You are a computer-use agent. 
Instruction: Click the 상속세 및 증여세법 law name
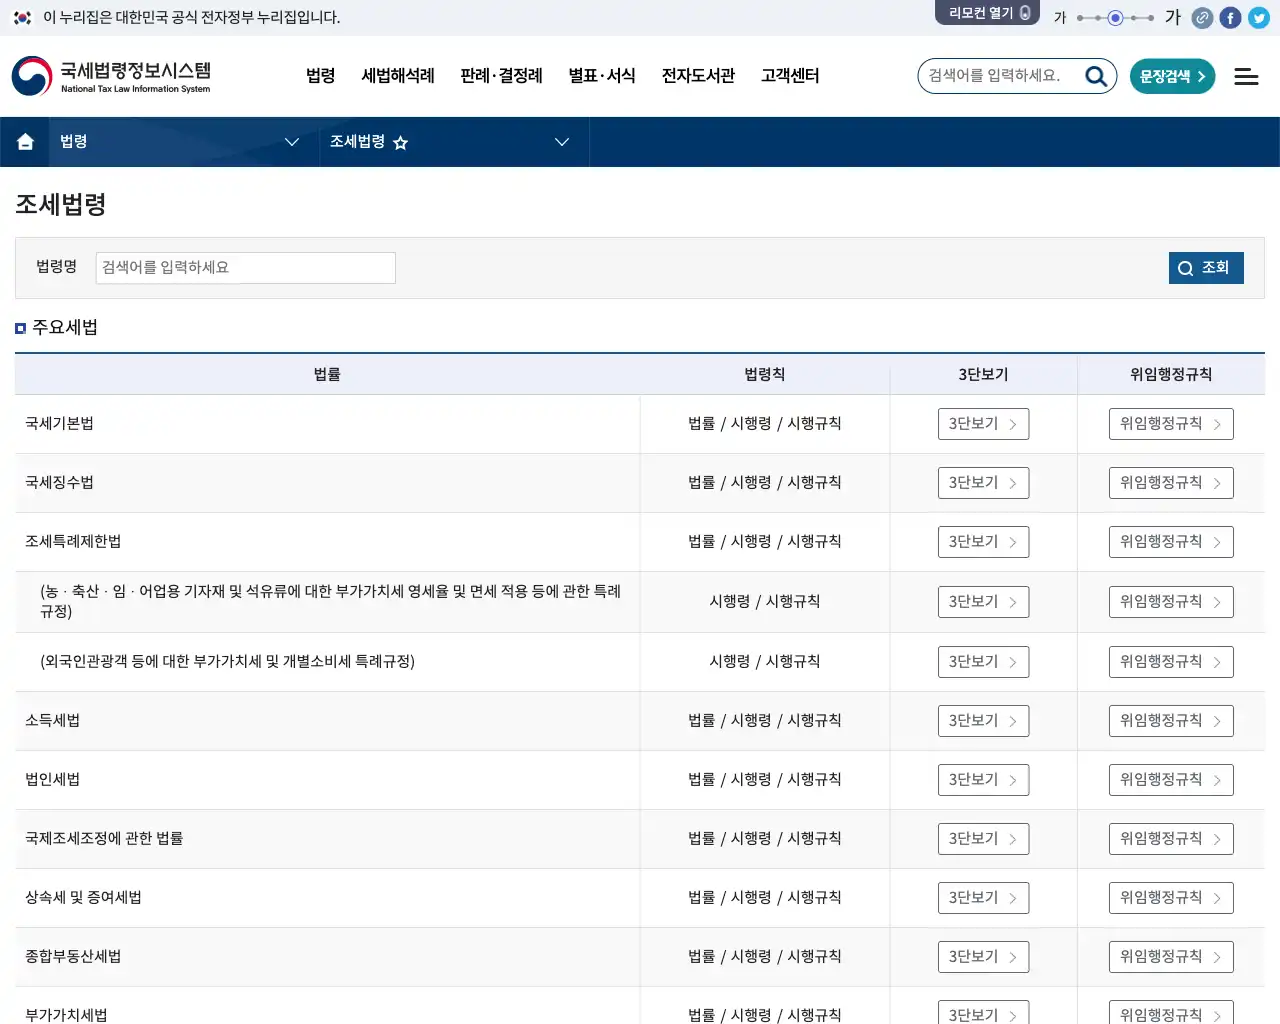83,898
